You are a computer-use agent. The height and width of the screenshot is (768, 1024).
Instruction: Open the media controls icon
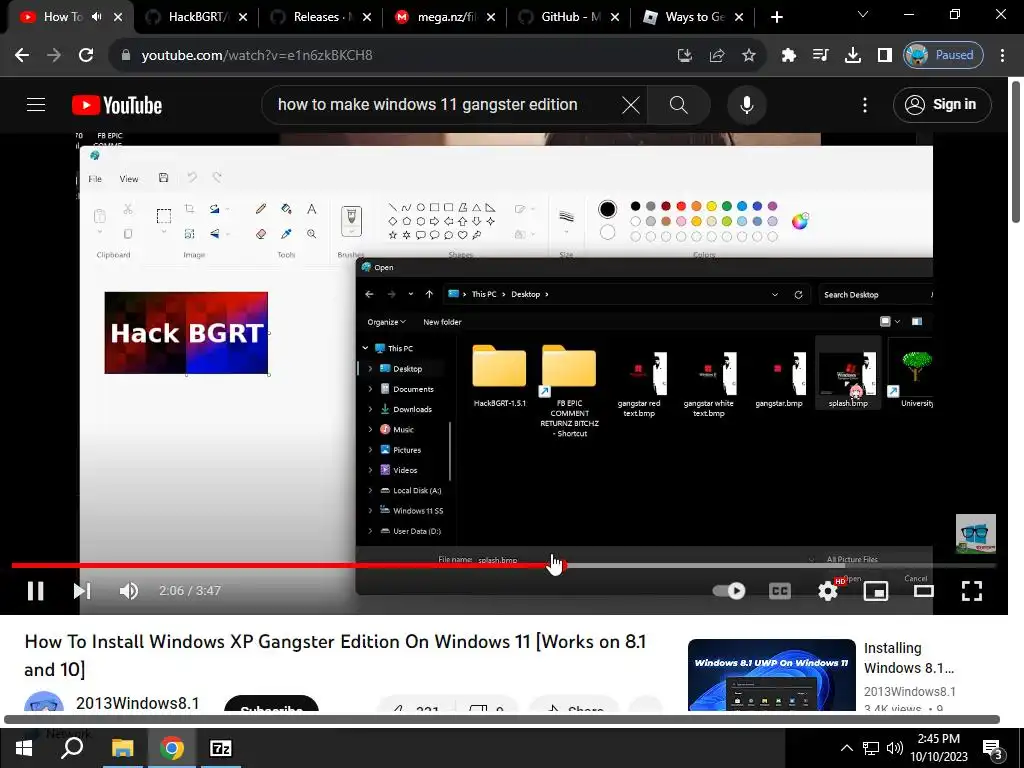[x=820, y=55]
